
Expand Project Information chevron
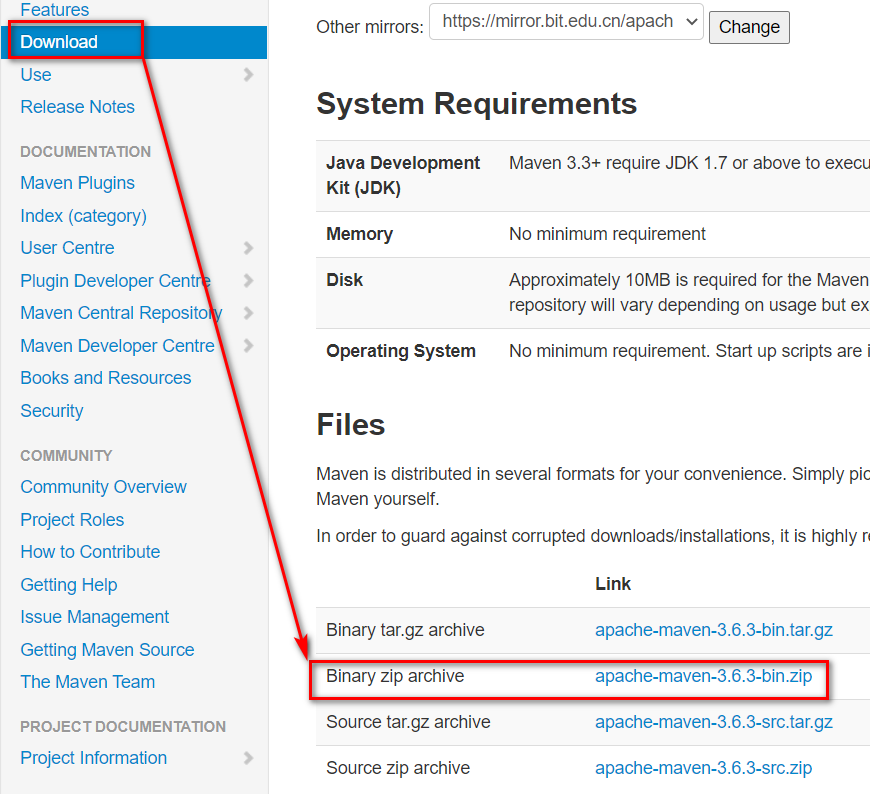click(249, 757)
